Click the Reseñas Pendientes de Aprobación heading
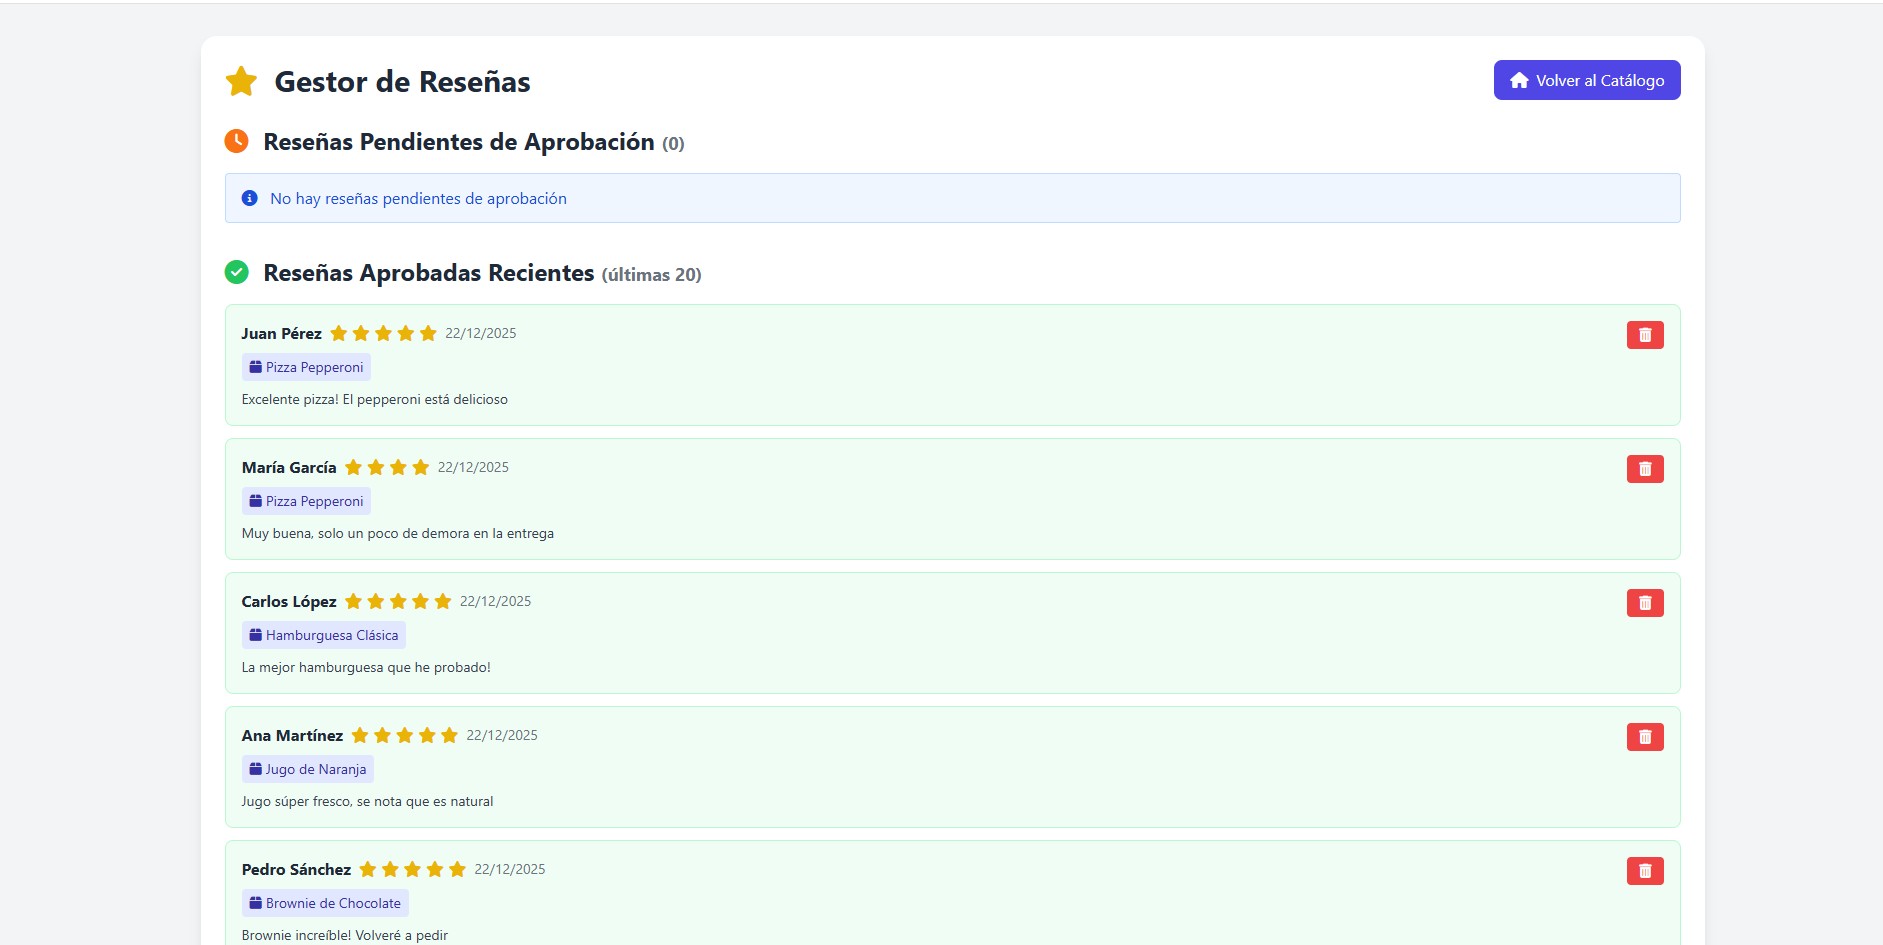The width and height of the screenshot is (1883, 945). (458, 142)
